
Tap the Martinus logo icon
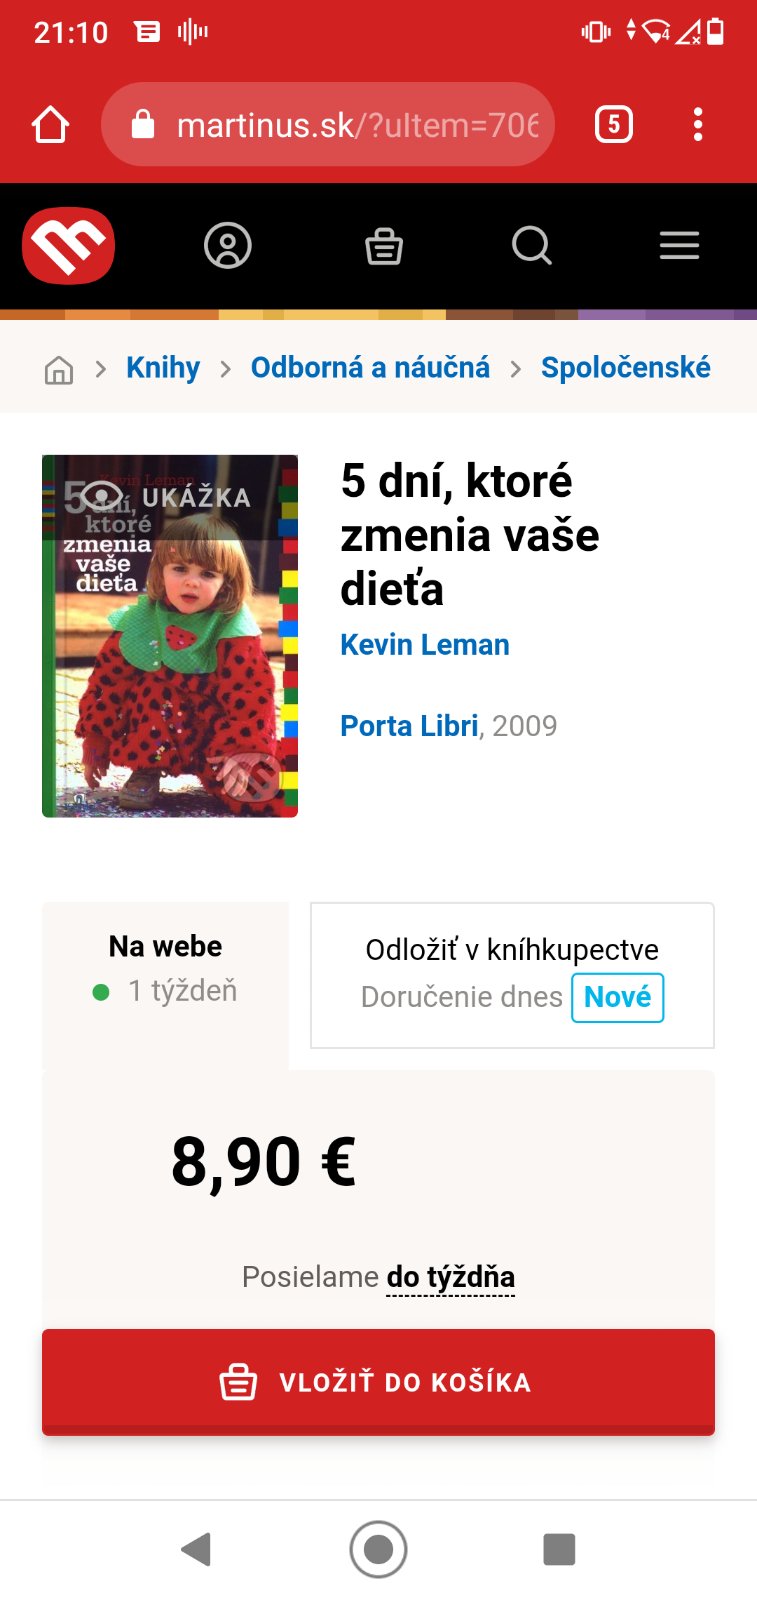pyautogui.click(x=68, y=246)
